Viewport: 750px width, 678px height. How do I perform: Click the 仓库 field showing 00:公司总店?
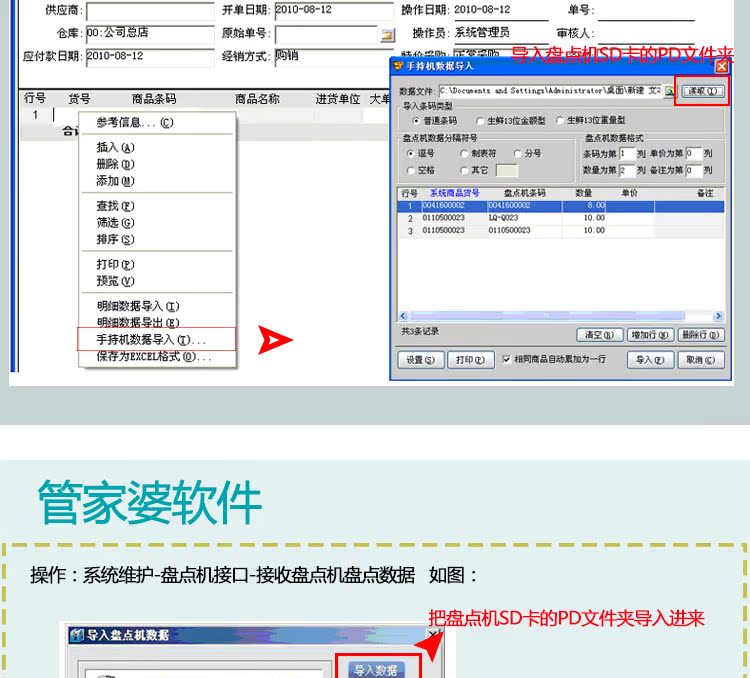[x=150, y=34]
